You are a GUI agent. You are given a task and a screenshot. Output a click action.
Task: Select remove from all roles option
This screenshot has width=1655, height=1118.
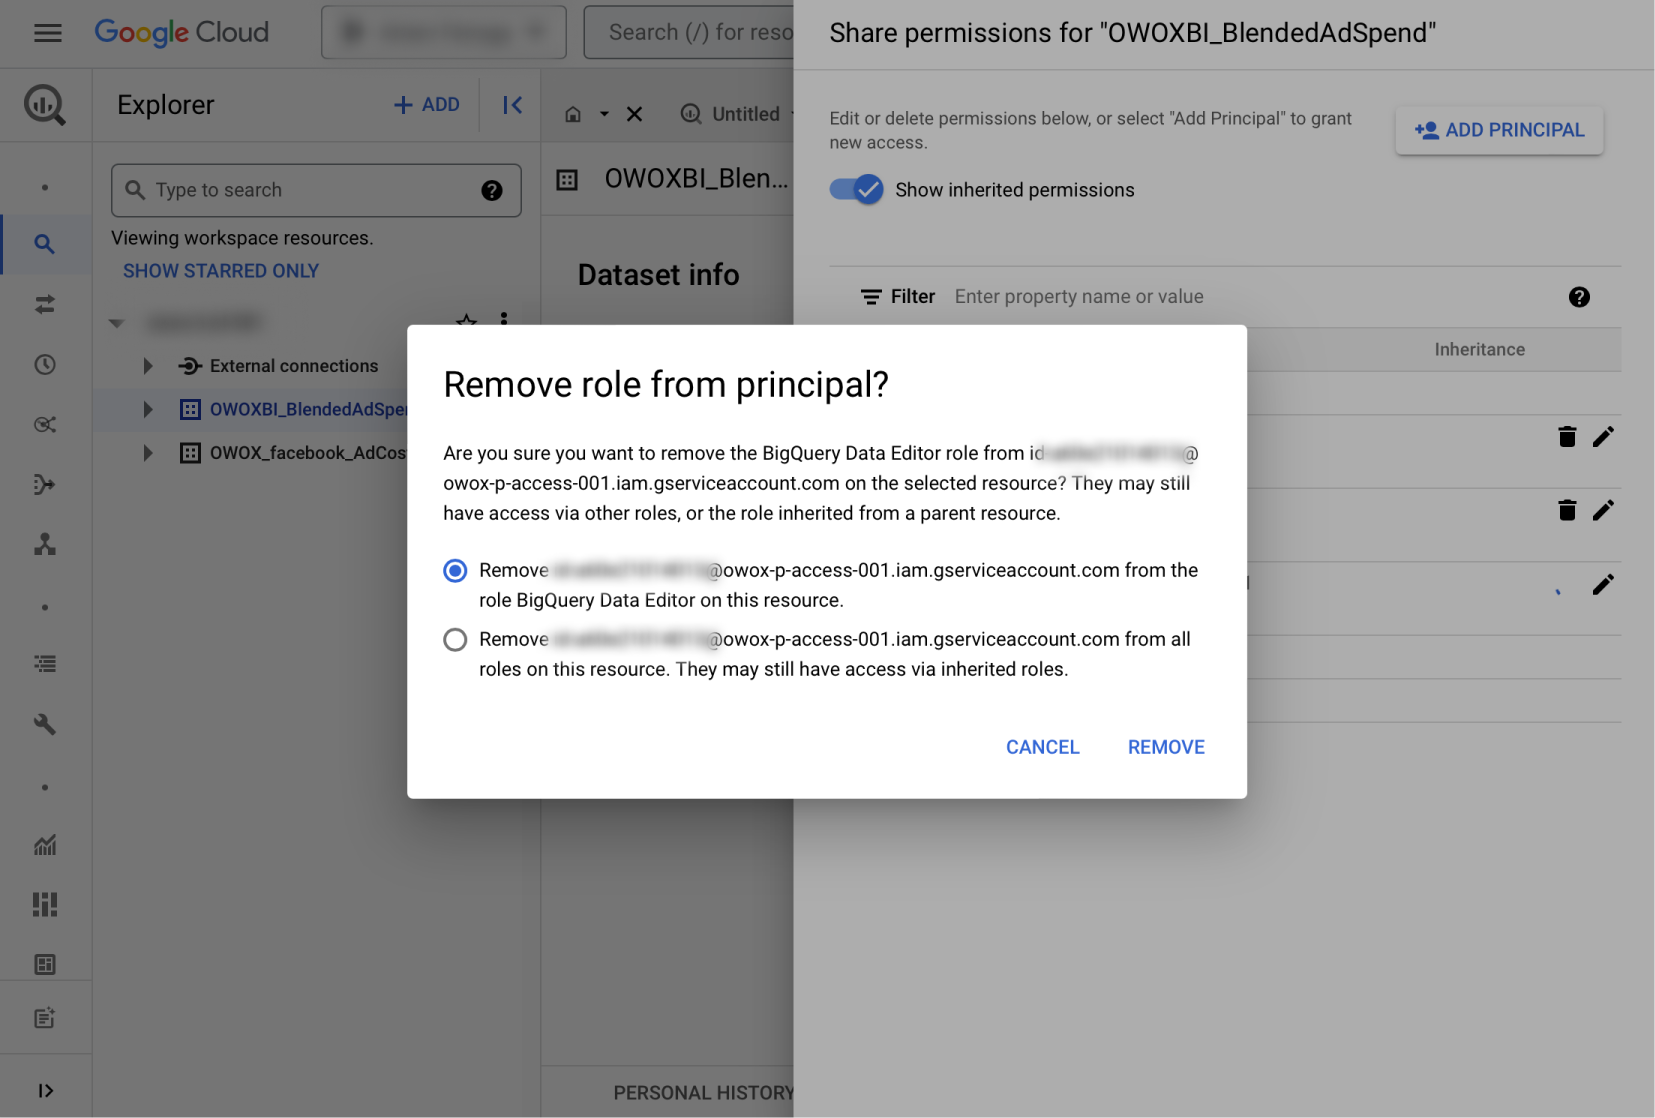click(x=455, y=639)
